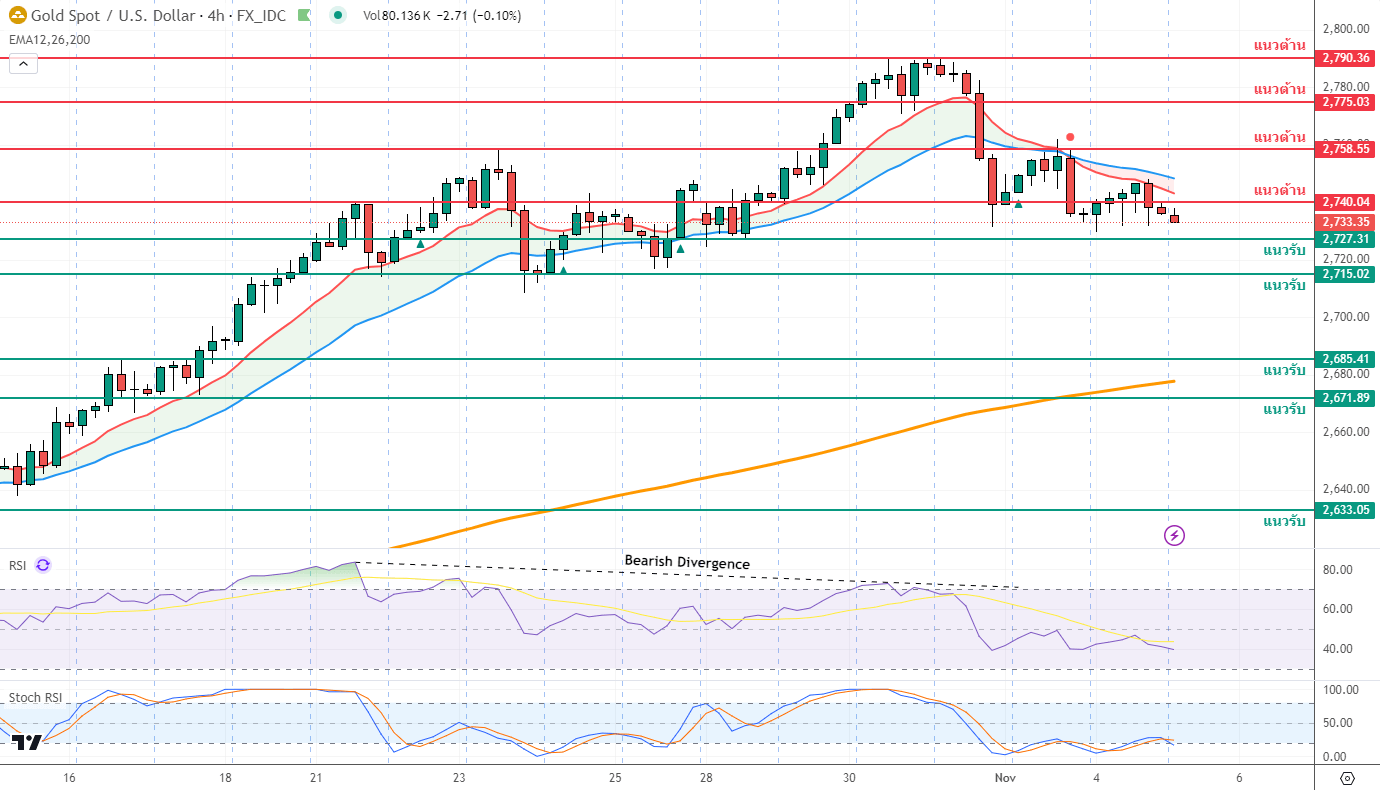Collapse the indicator legend with chevron button
The height and width of the screenshot is (790, 1380).
click(24, 64)
